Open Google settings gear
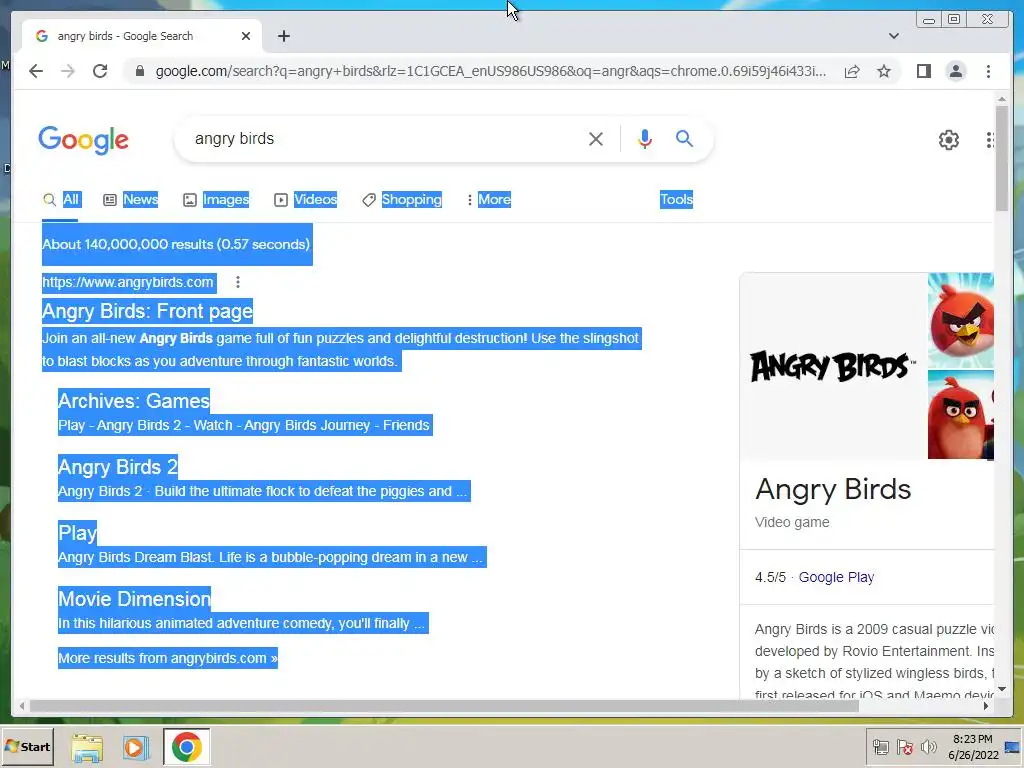Screen dimensions: 1024x768 pyautogui.click(x=948, y=140)
